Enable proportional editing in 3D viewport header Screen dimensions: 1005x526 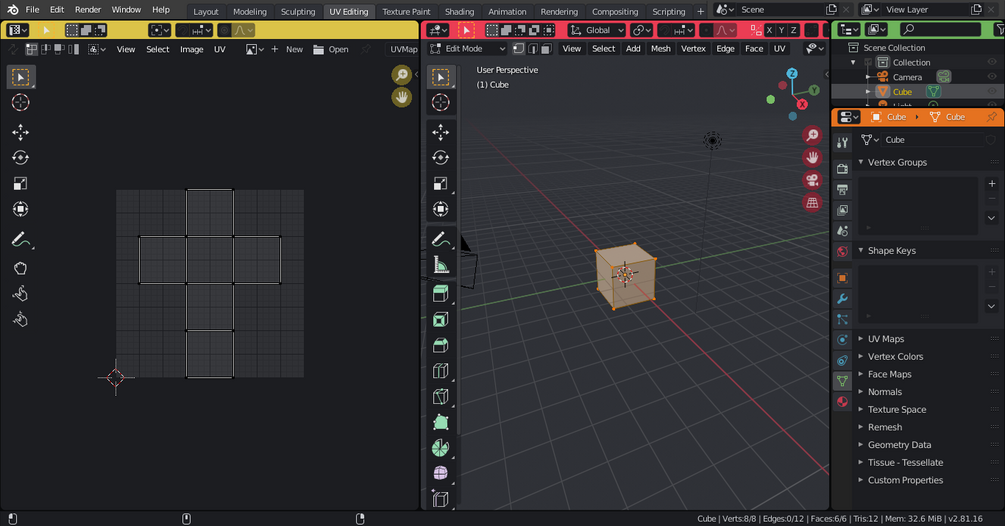point(706,30)
